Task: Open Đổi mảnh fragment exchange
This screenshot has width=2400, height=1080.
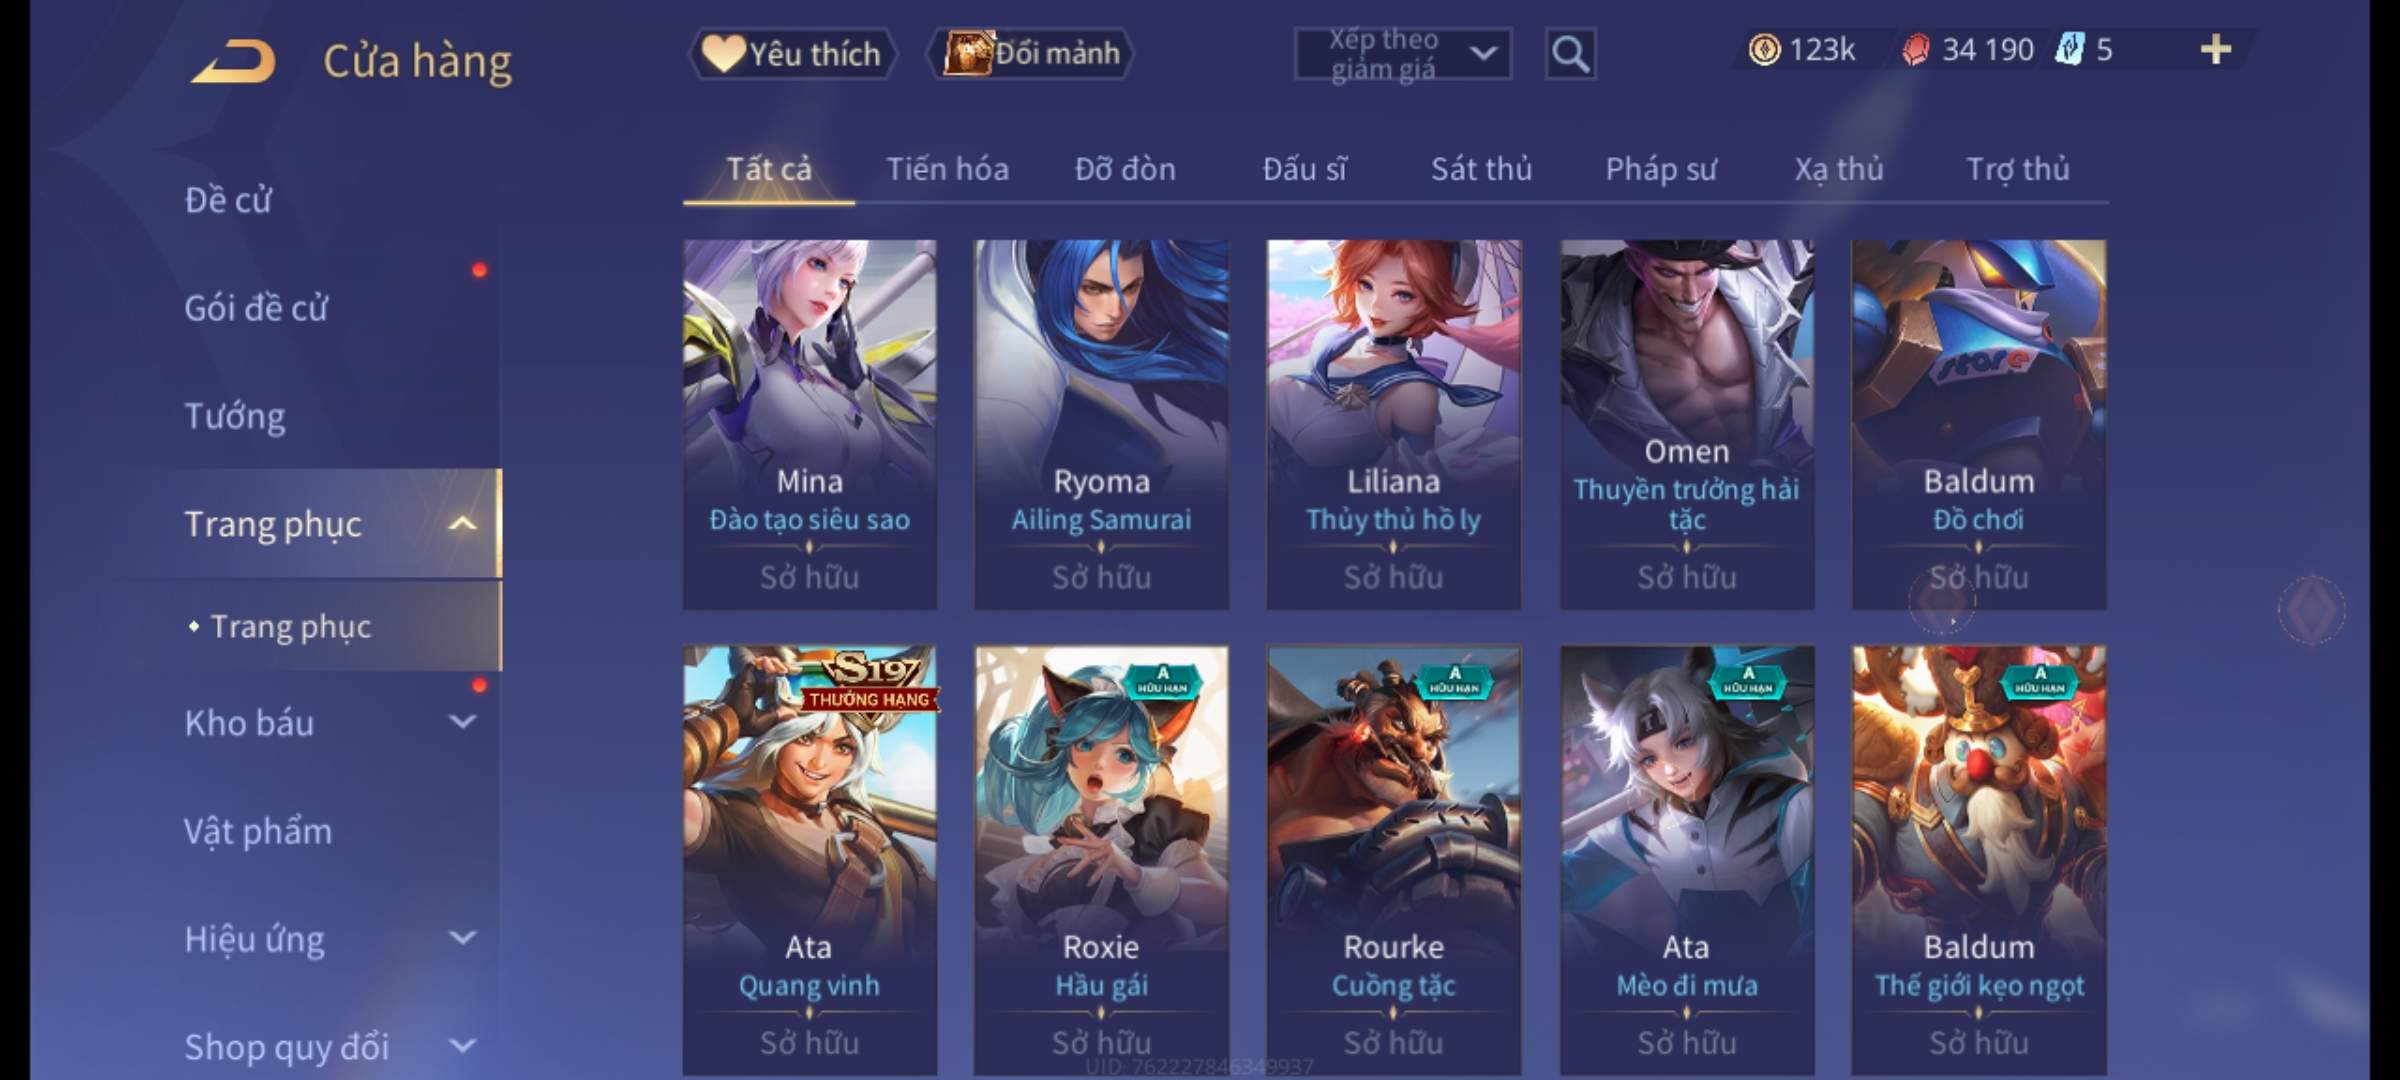Action: (x=1031, y=53)
